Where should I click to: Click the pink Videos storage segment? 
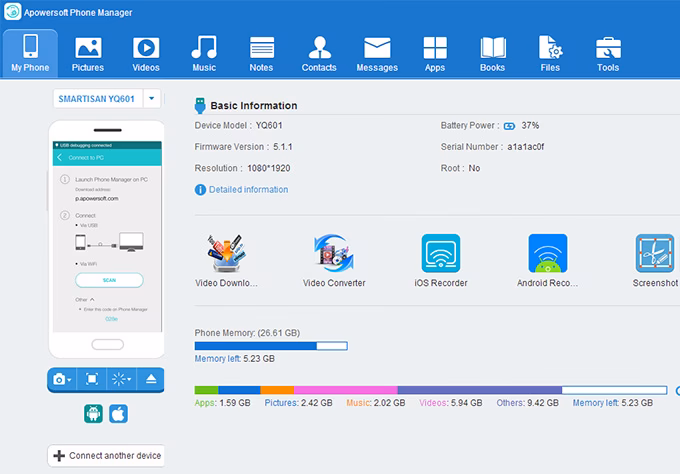pos(346,390)
